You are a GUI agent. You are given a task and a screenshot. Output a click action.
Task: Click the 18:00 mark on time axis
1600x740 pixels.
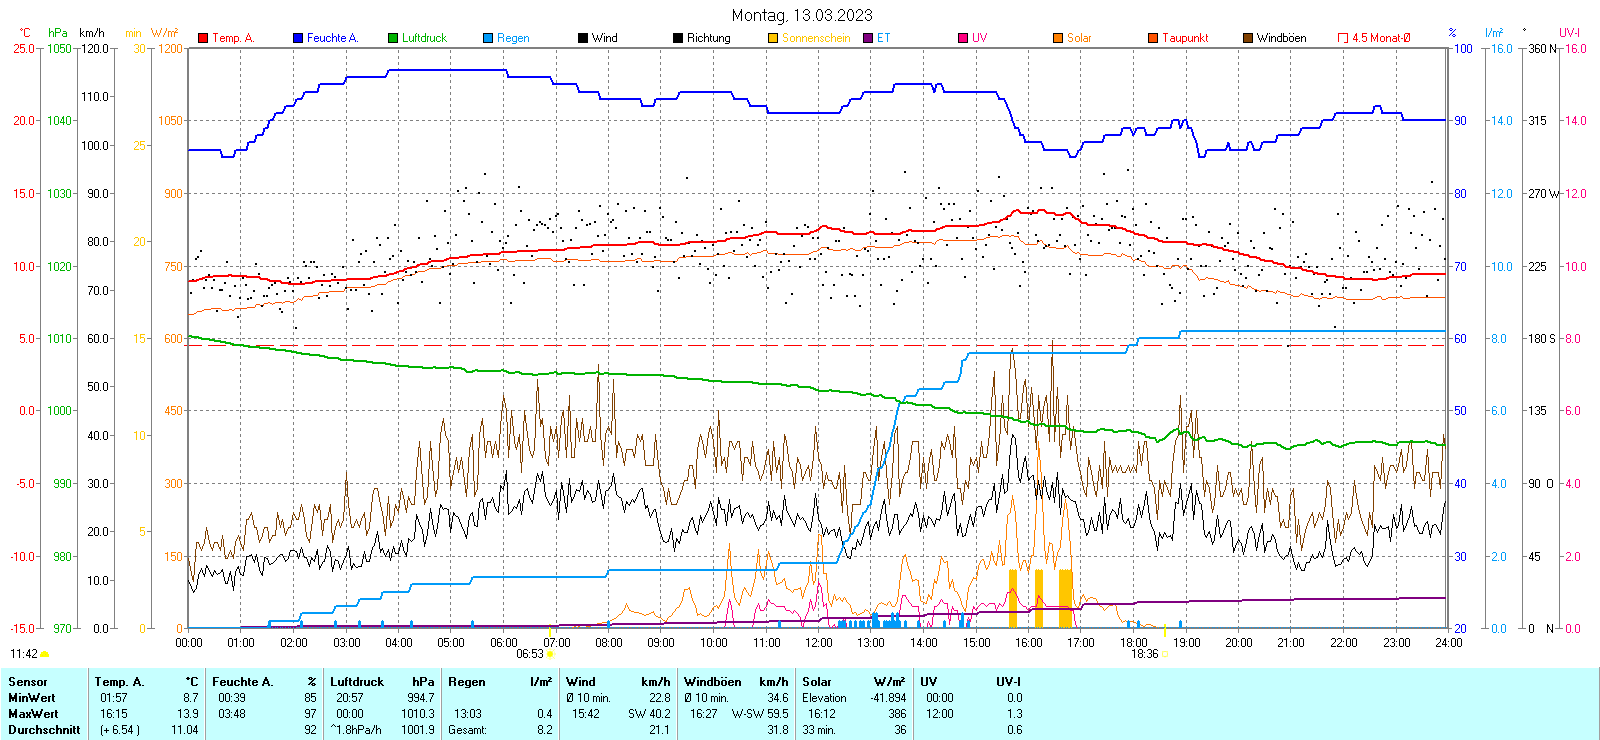tap(1133, 642)
